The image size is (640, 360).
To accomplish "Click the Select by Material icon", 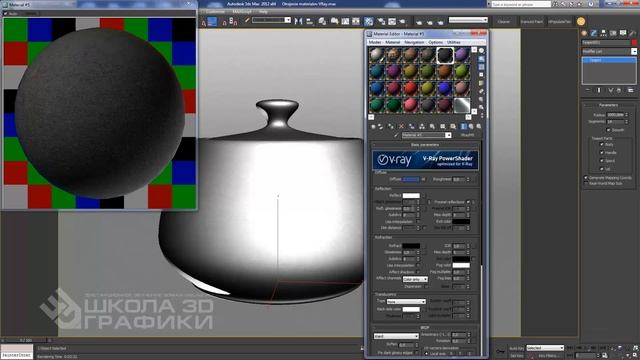I will [x=482, y=108].
